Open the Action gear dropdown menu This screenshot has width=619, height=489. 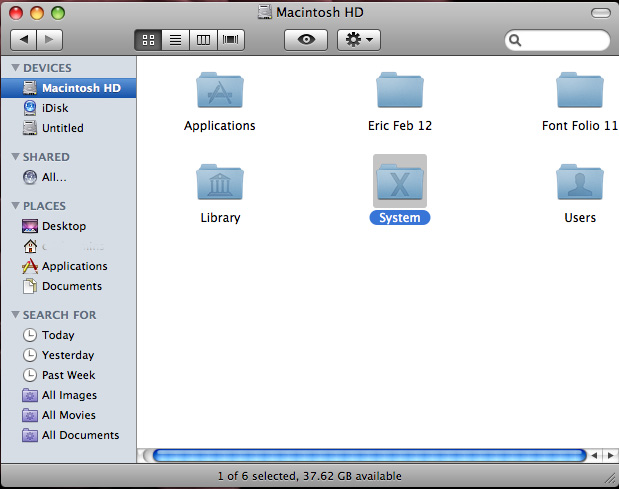pos(359,40)
